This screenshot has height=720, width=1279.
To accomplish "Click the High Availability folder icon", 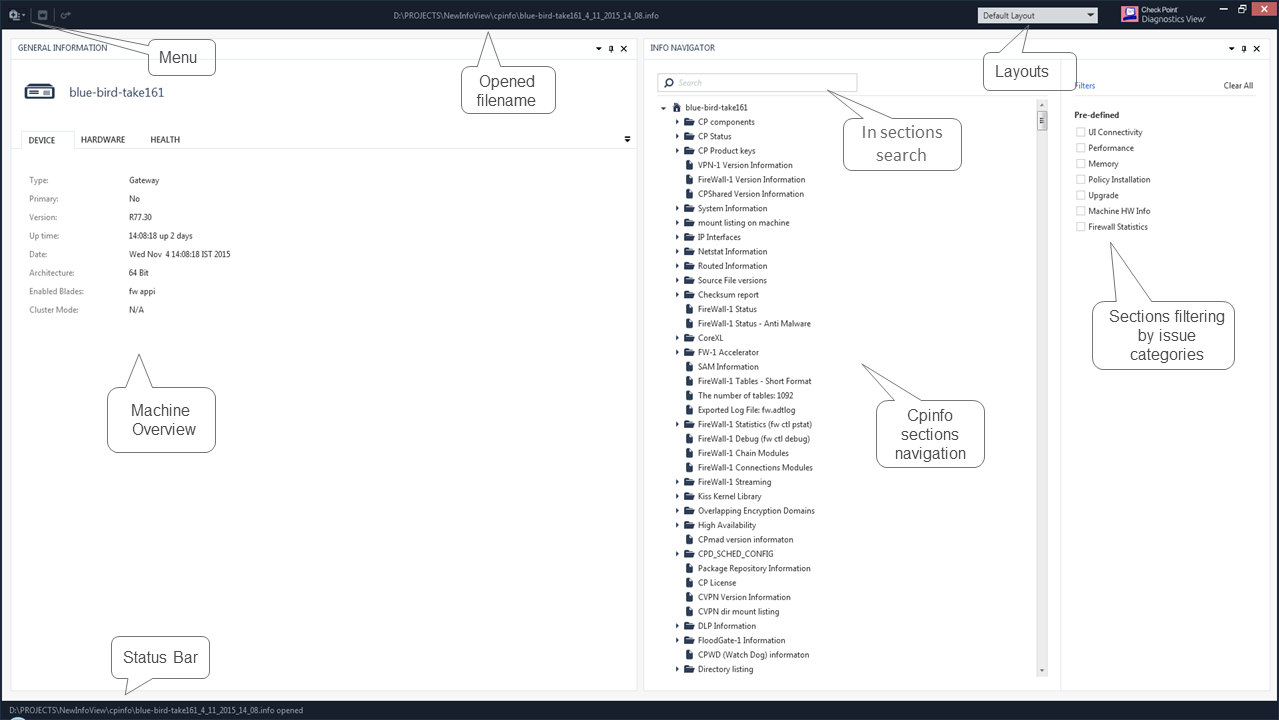I will click(x=690, y=525).
